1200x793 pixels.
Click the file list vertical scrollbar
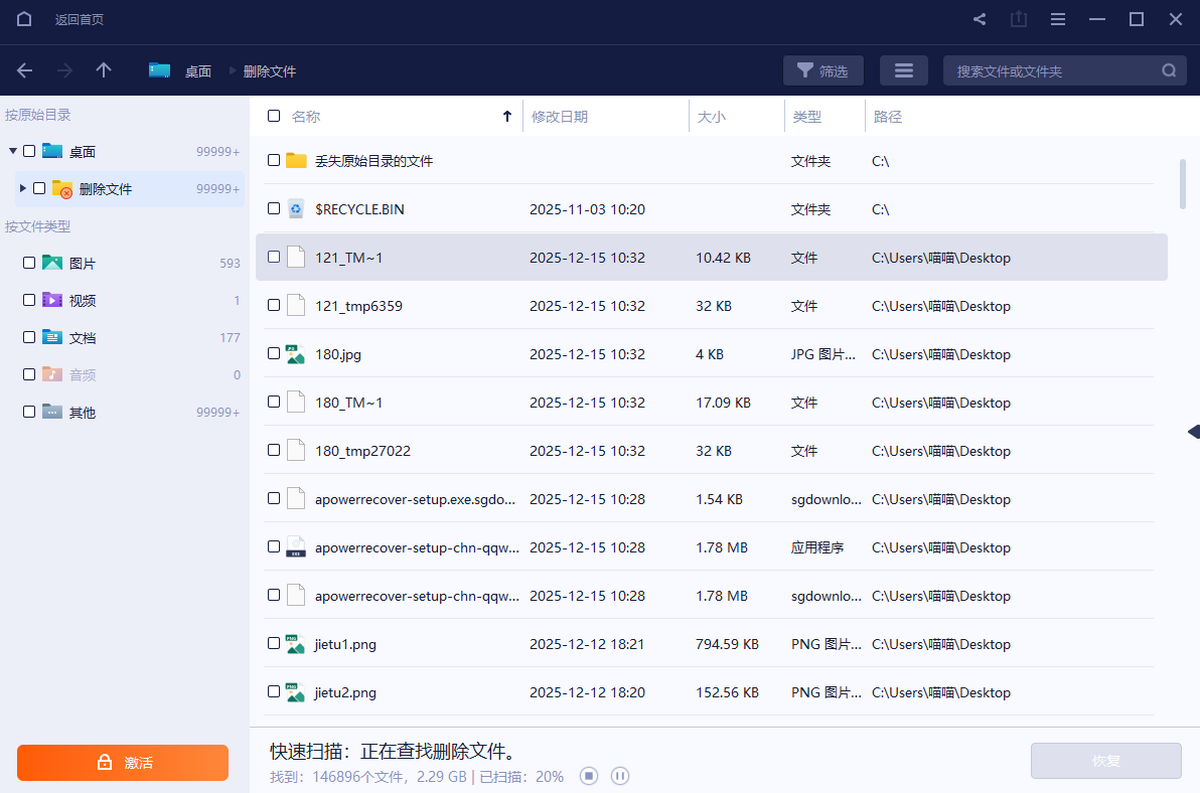1184,181
